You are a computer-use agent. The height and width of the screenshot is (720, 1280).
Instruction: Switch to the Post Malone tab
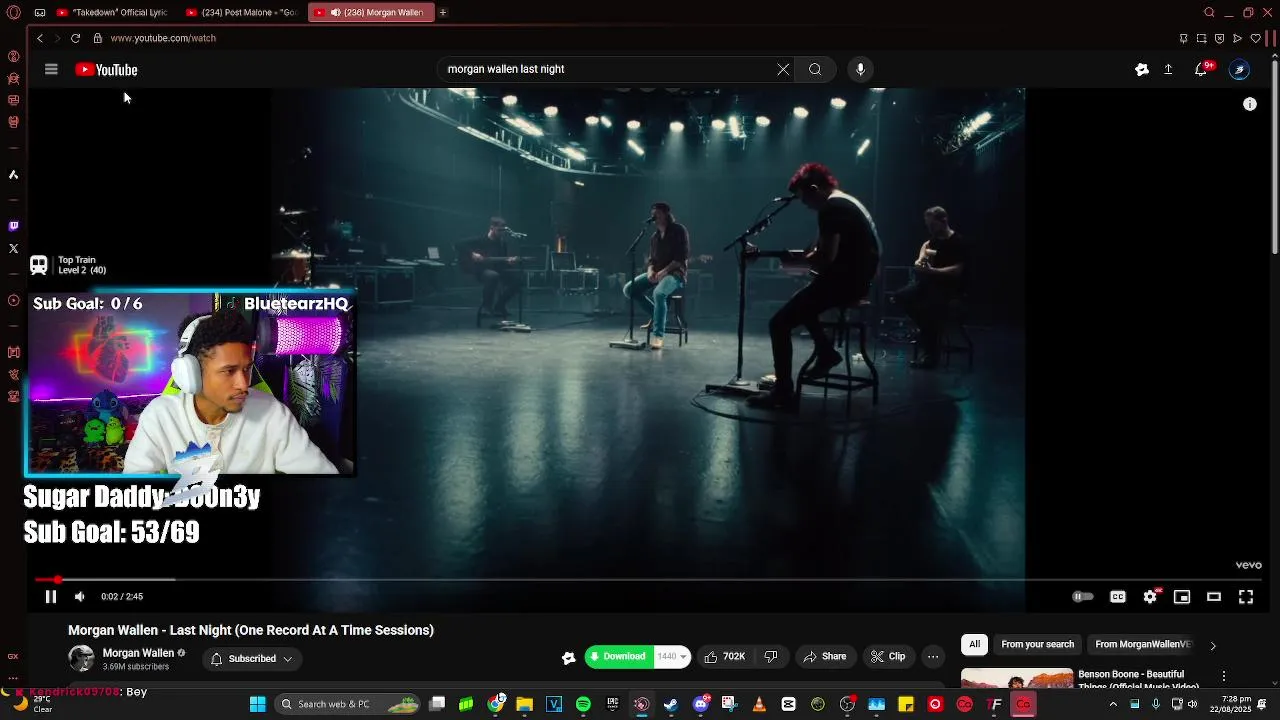click(243, 12)
